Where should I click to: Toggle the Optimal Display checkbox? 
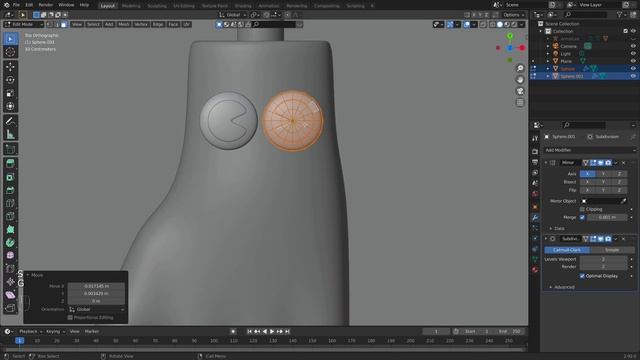point(582,276)
